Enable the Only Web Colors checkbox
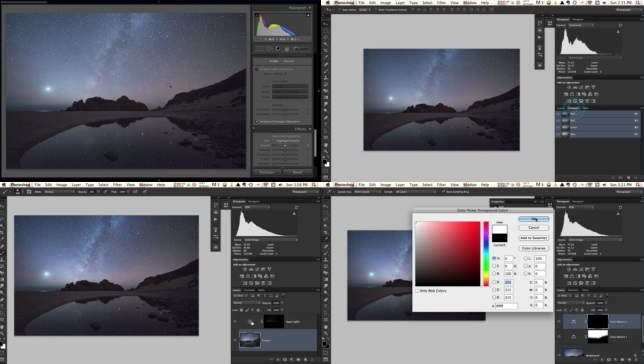The image size is (644, 364). (x=417, y=290)
